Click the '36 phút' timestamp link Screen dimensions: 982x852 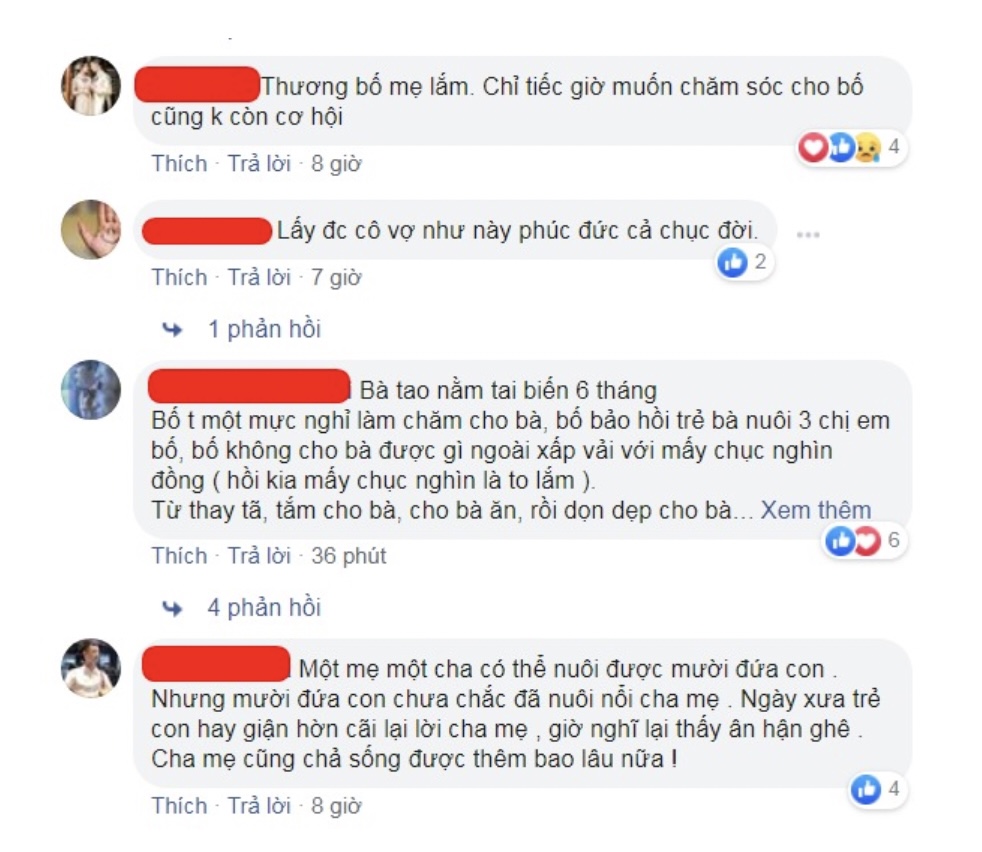tap(349, 556)
